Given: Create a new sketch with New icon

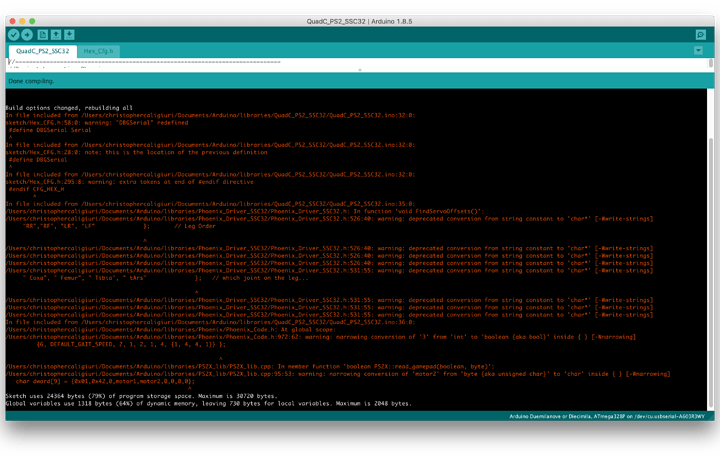Looking at the screenshot, I should (43, 34).
